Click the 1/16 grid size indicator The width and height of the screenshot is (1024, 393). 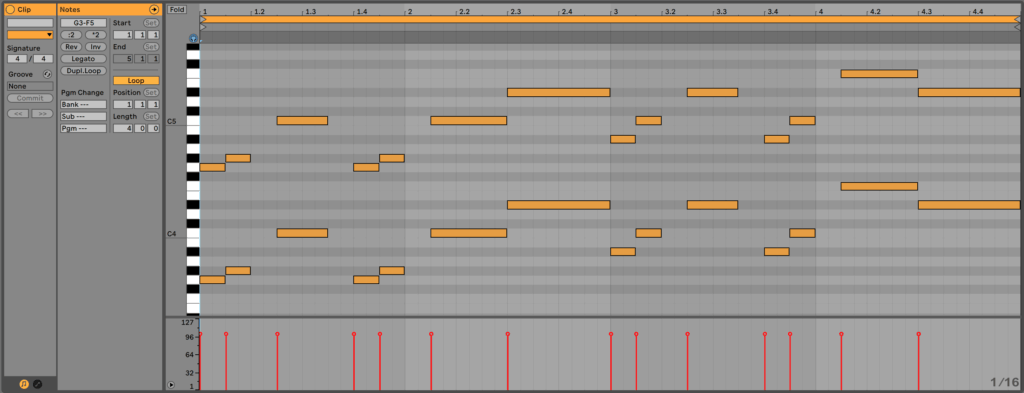pos(1004,382)
